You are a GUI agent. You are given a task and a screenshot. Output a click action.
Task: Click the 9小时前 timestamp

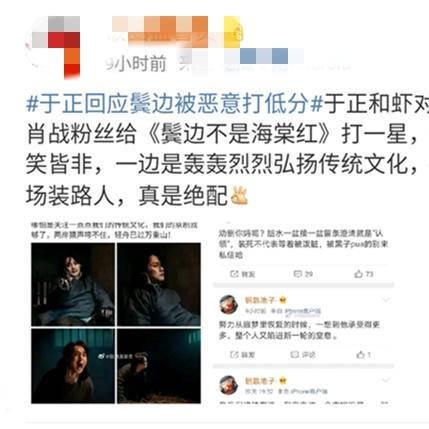click(136, 63)
